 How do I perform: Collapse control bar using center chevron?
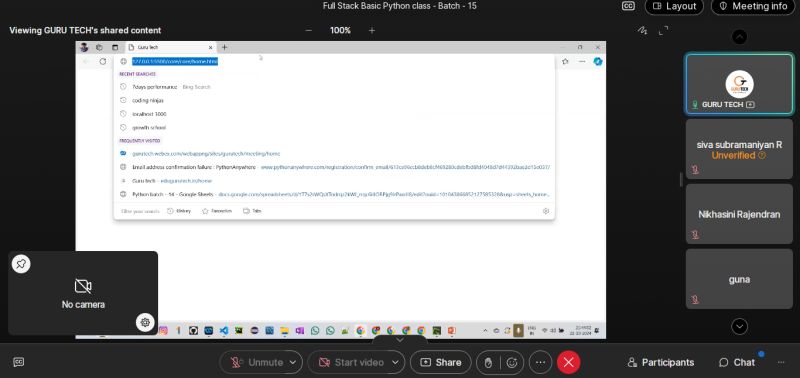click(x=400, y=339)
